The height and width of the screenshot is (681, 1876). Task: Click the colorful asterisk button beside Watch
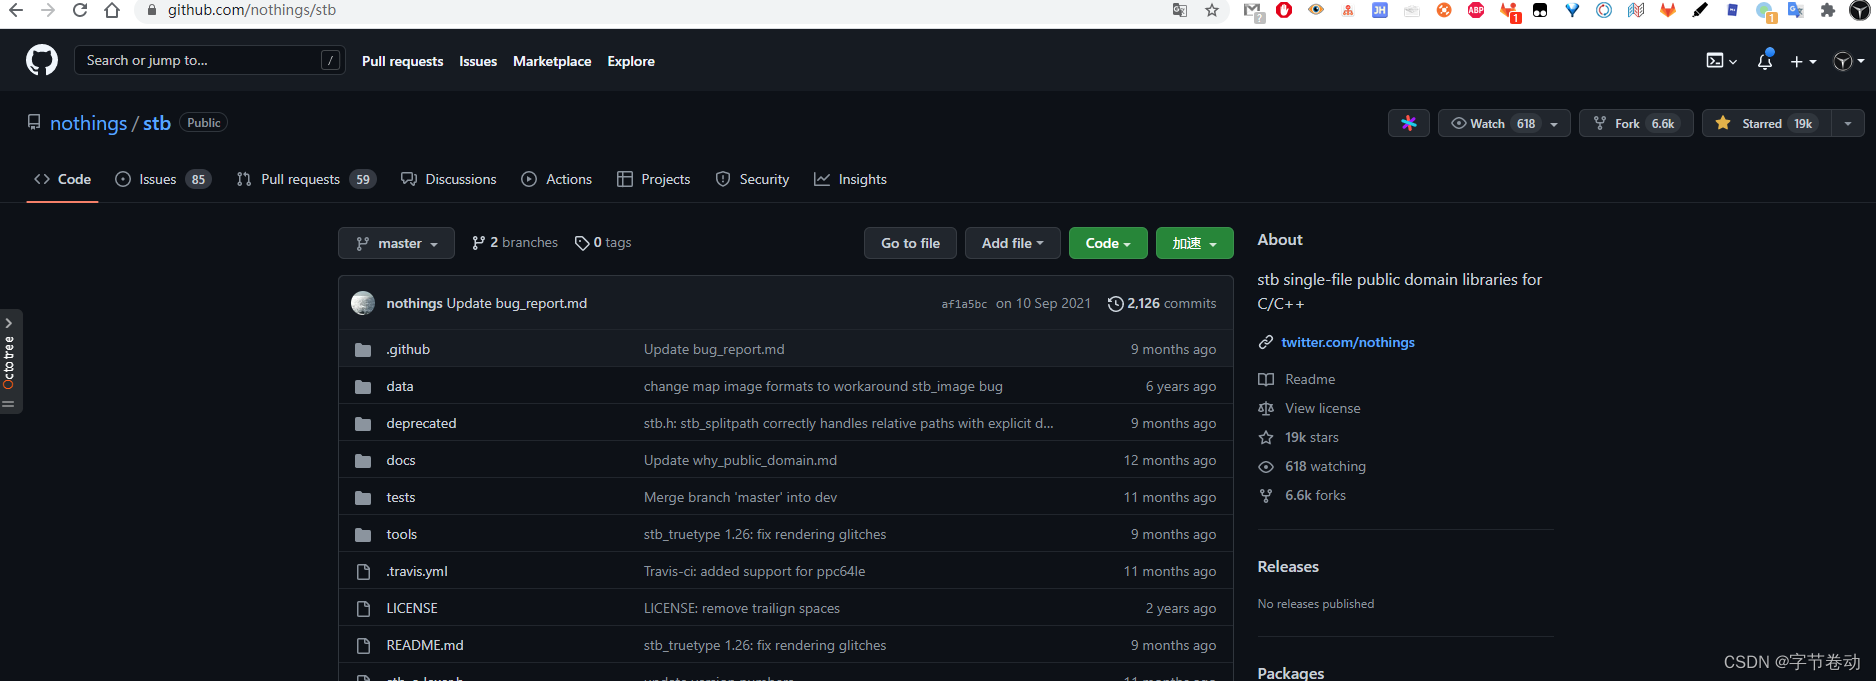[x=1409, y=123]
